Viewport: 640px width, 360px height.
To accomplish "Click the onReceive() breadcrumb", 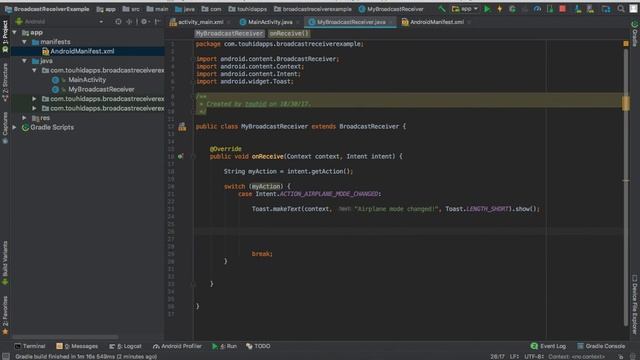I will tap(289, 33).
